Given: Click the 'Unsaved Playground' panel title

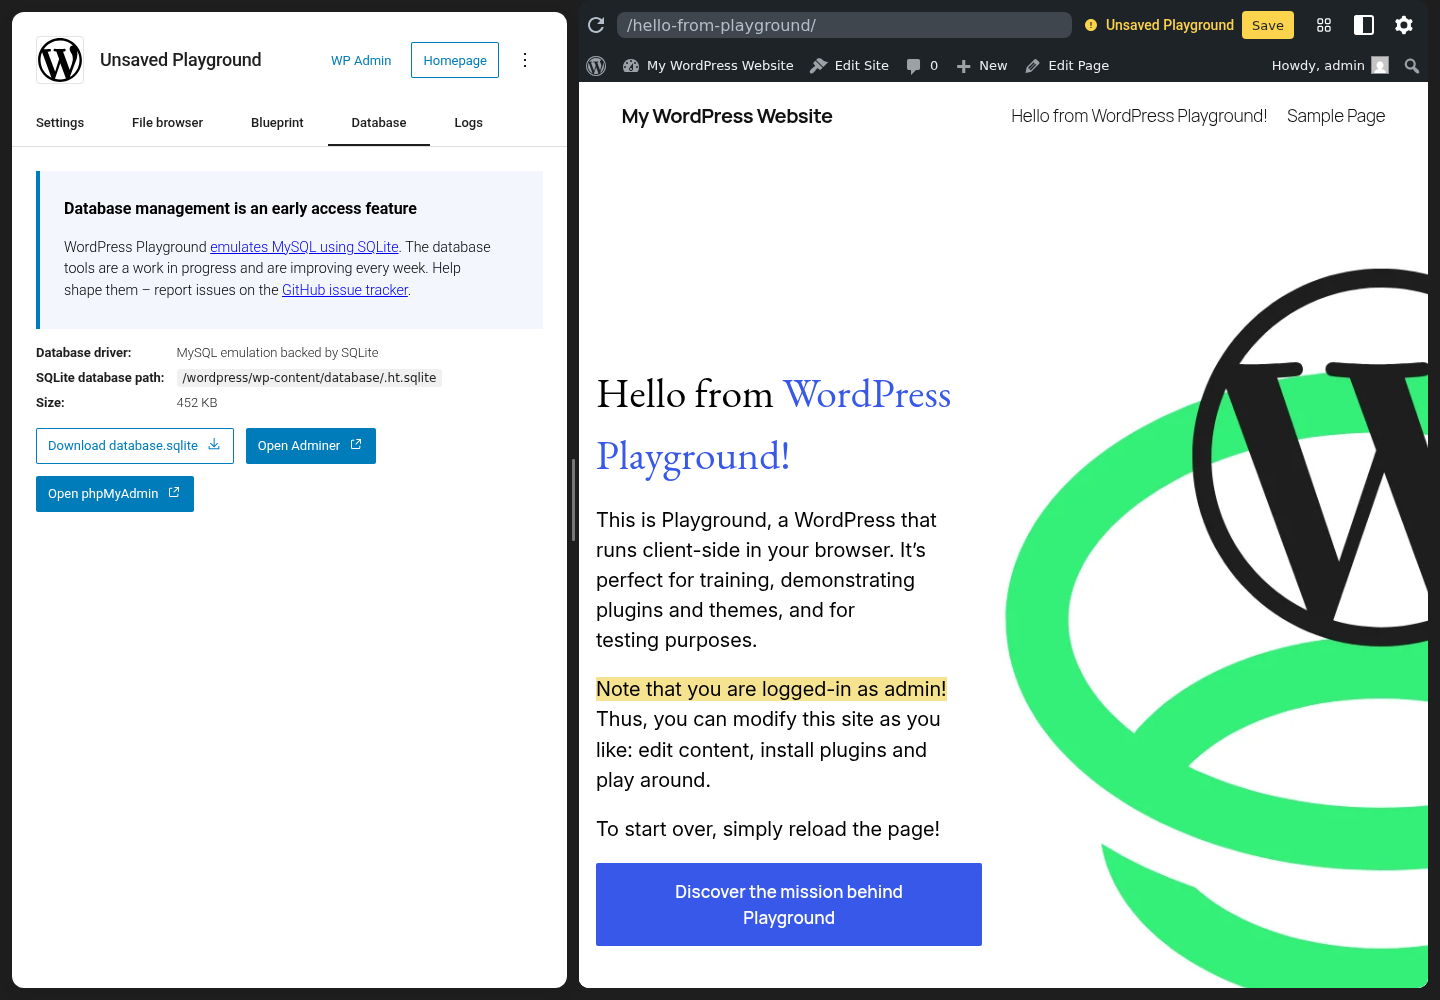Looking at the screenshot, I should pyautogui.click(x=181, y=60).
